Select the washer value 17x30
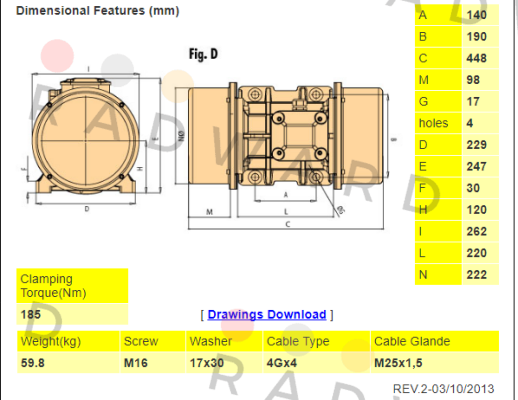The image size is (518, 400). coord(207,363)
